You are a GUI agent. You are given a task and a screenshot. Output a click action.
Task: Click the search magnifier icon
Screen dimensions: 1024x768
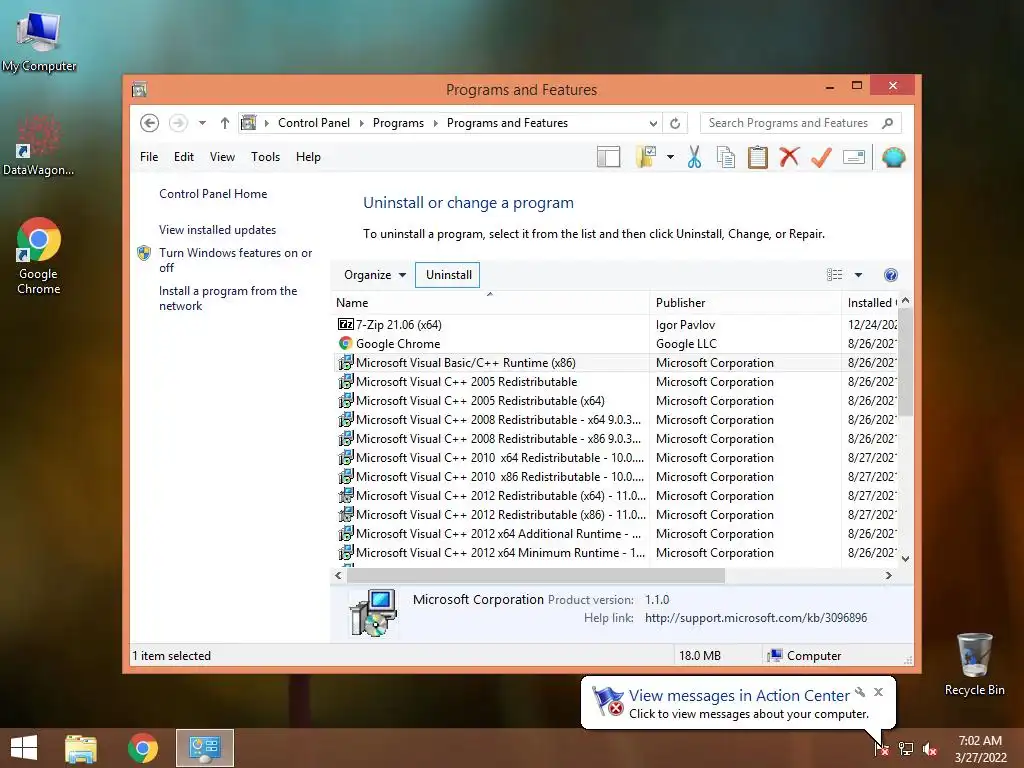point(888,123)
